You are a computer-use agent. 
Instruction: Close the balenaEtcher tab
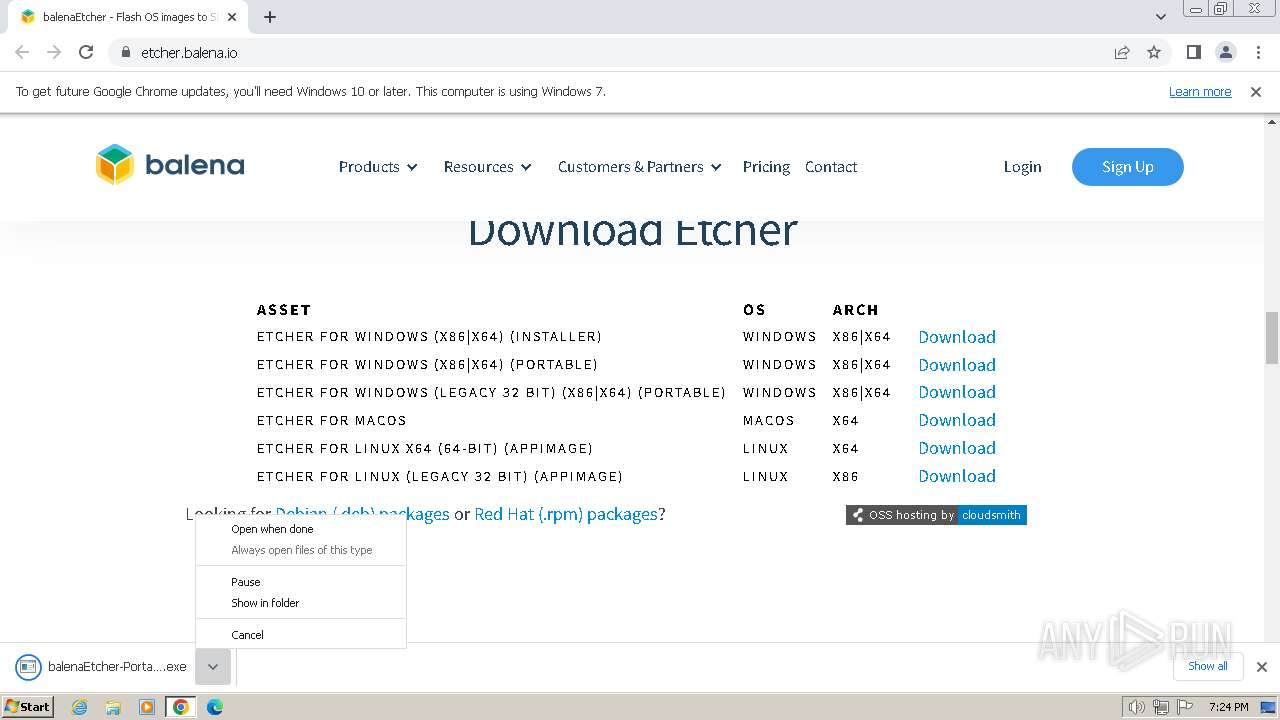coord(233,17)
